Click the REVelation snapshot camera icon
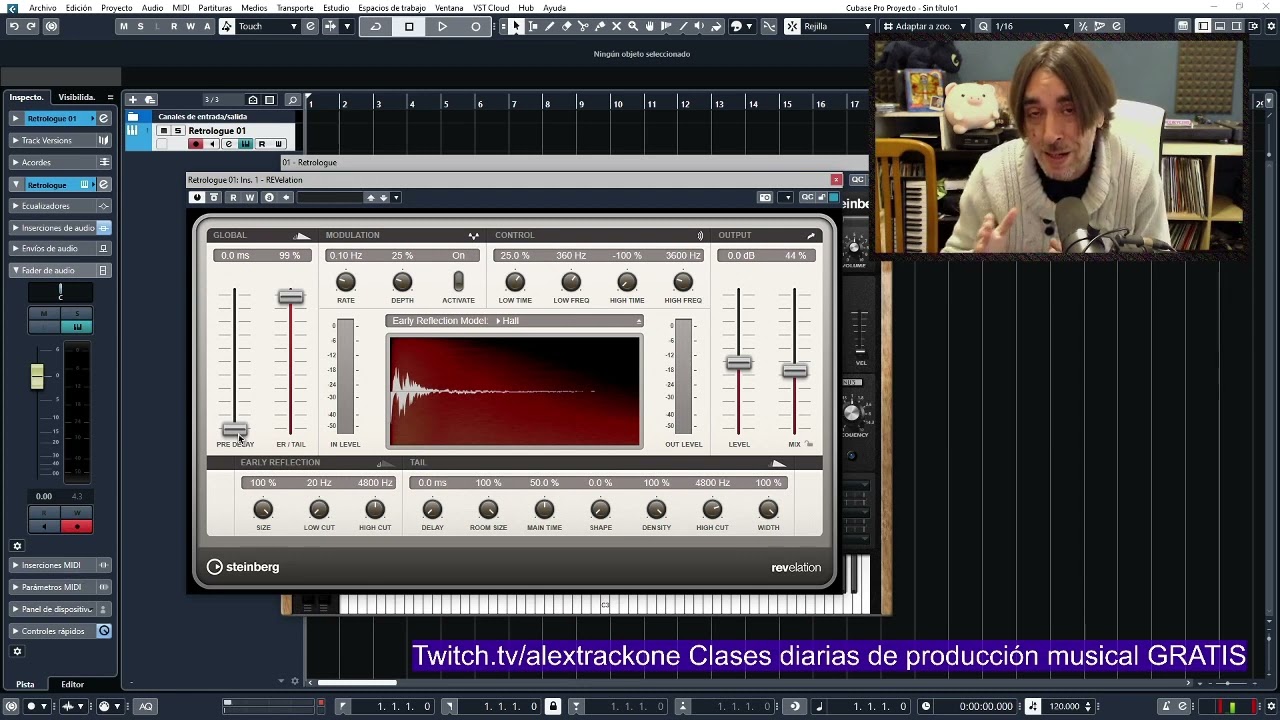The width and height of the screenshot is (1280, 720). 765,197
